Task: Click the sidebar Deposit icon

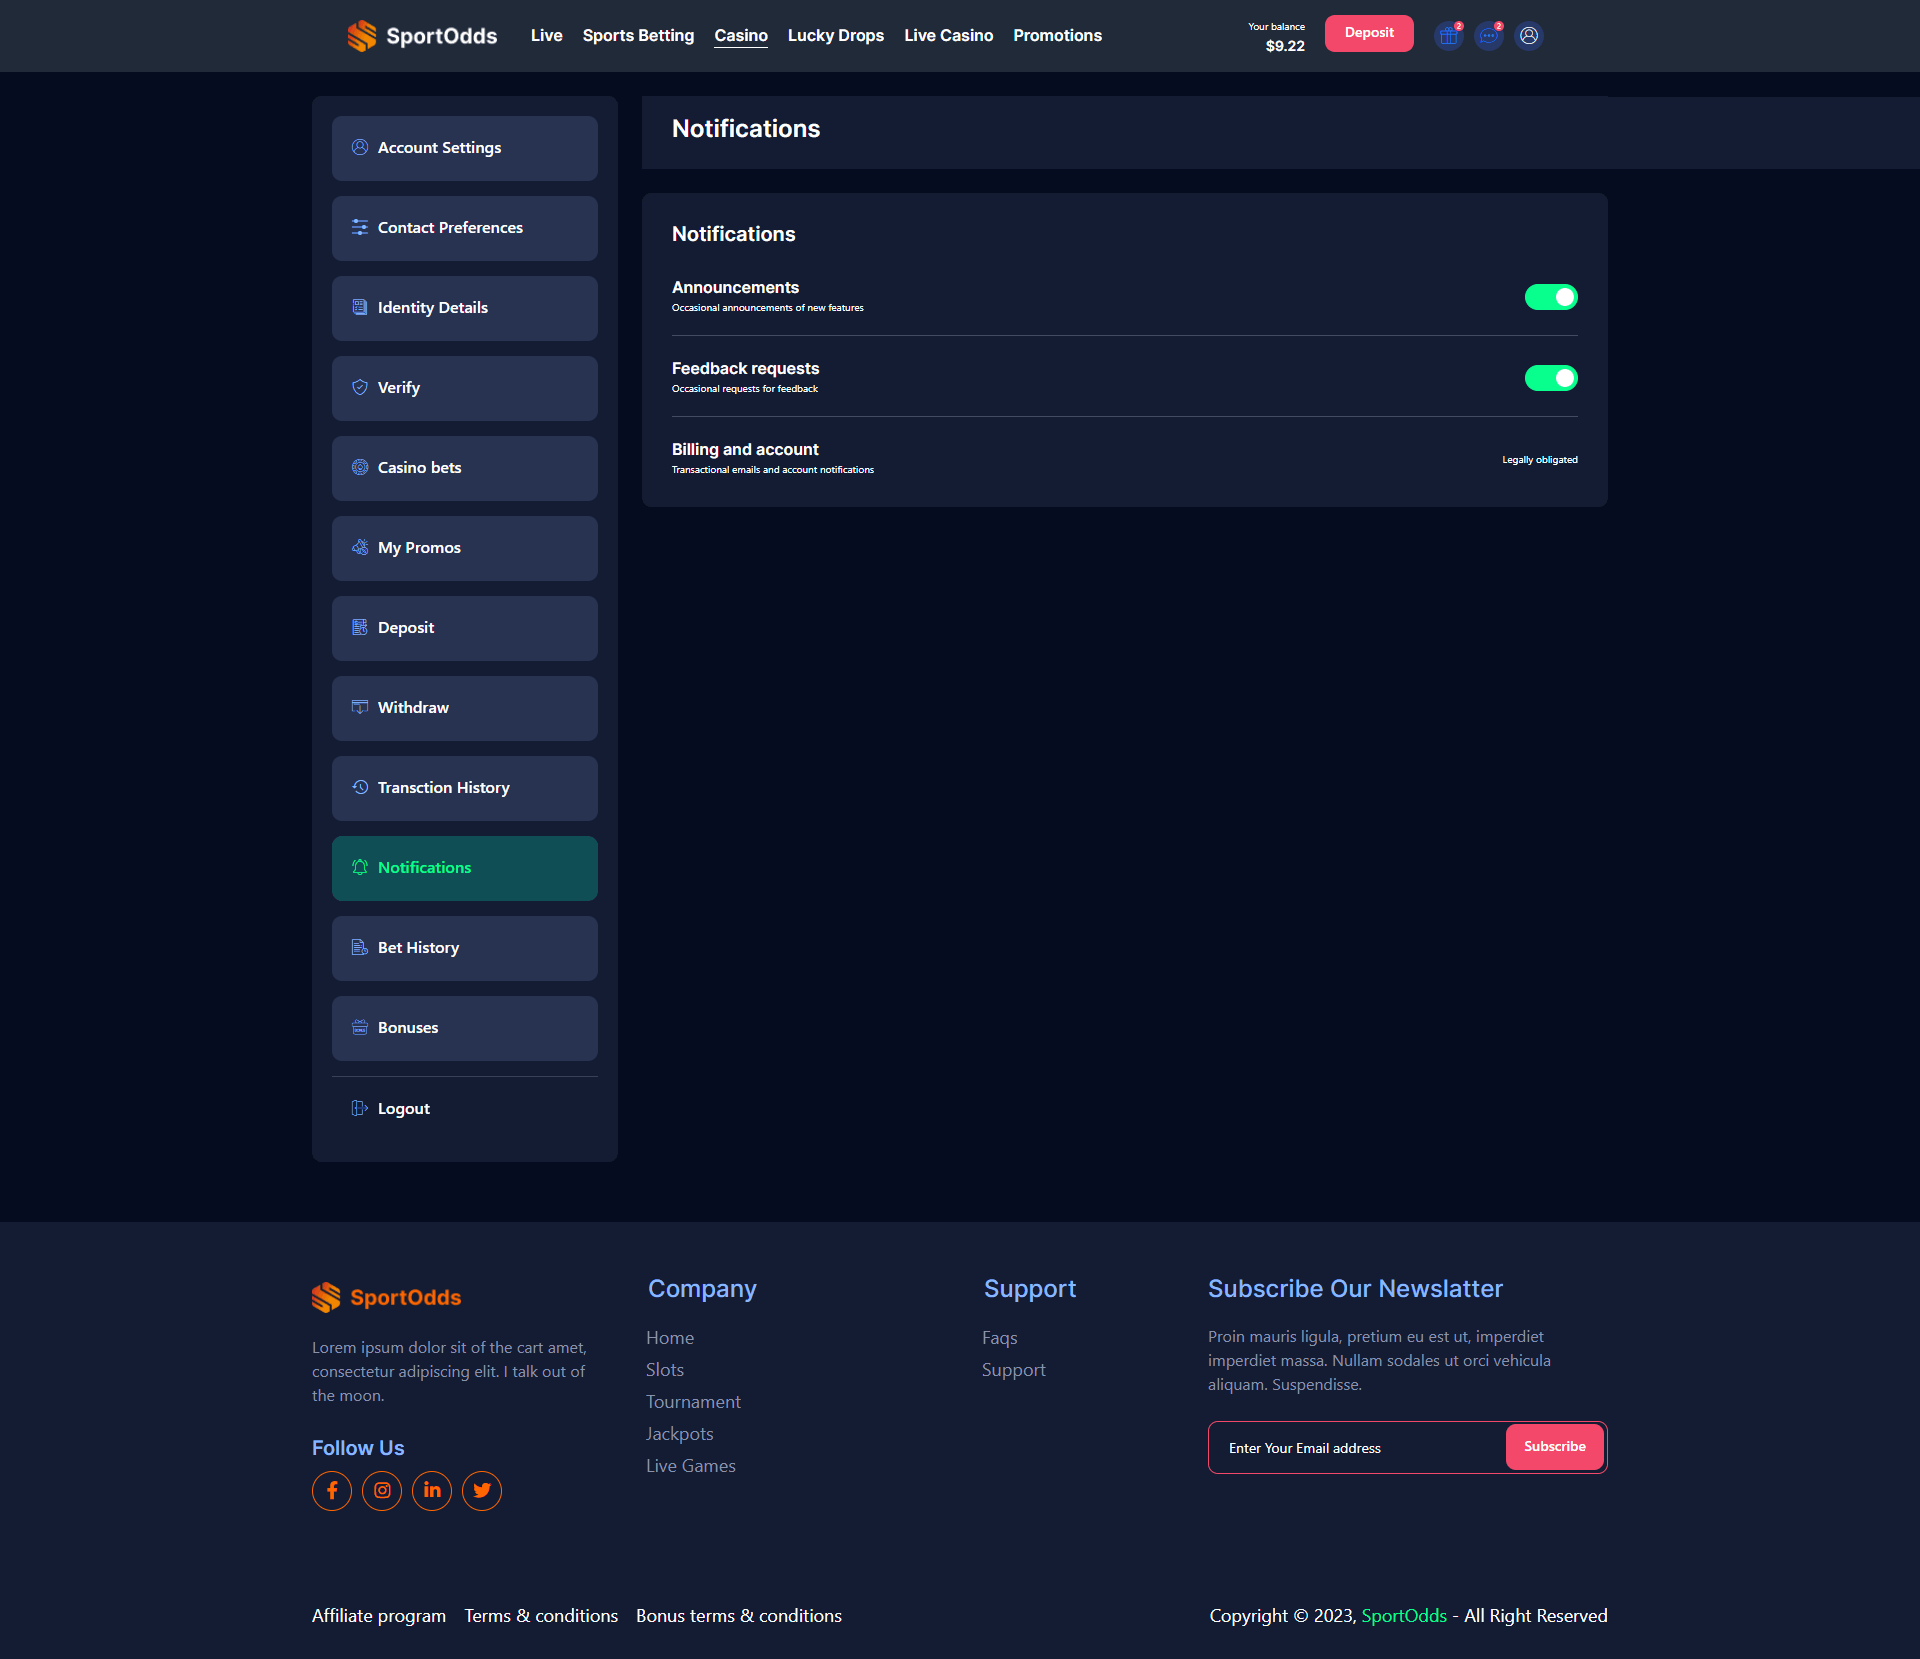Action: [x=360, y=627]
